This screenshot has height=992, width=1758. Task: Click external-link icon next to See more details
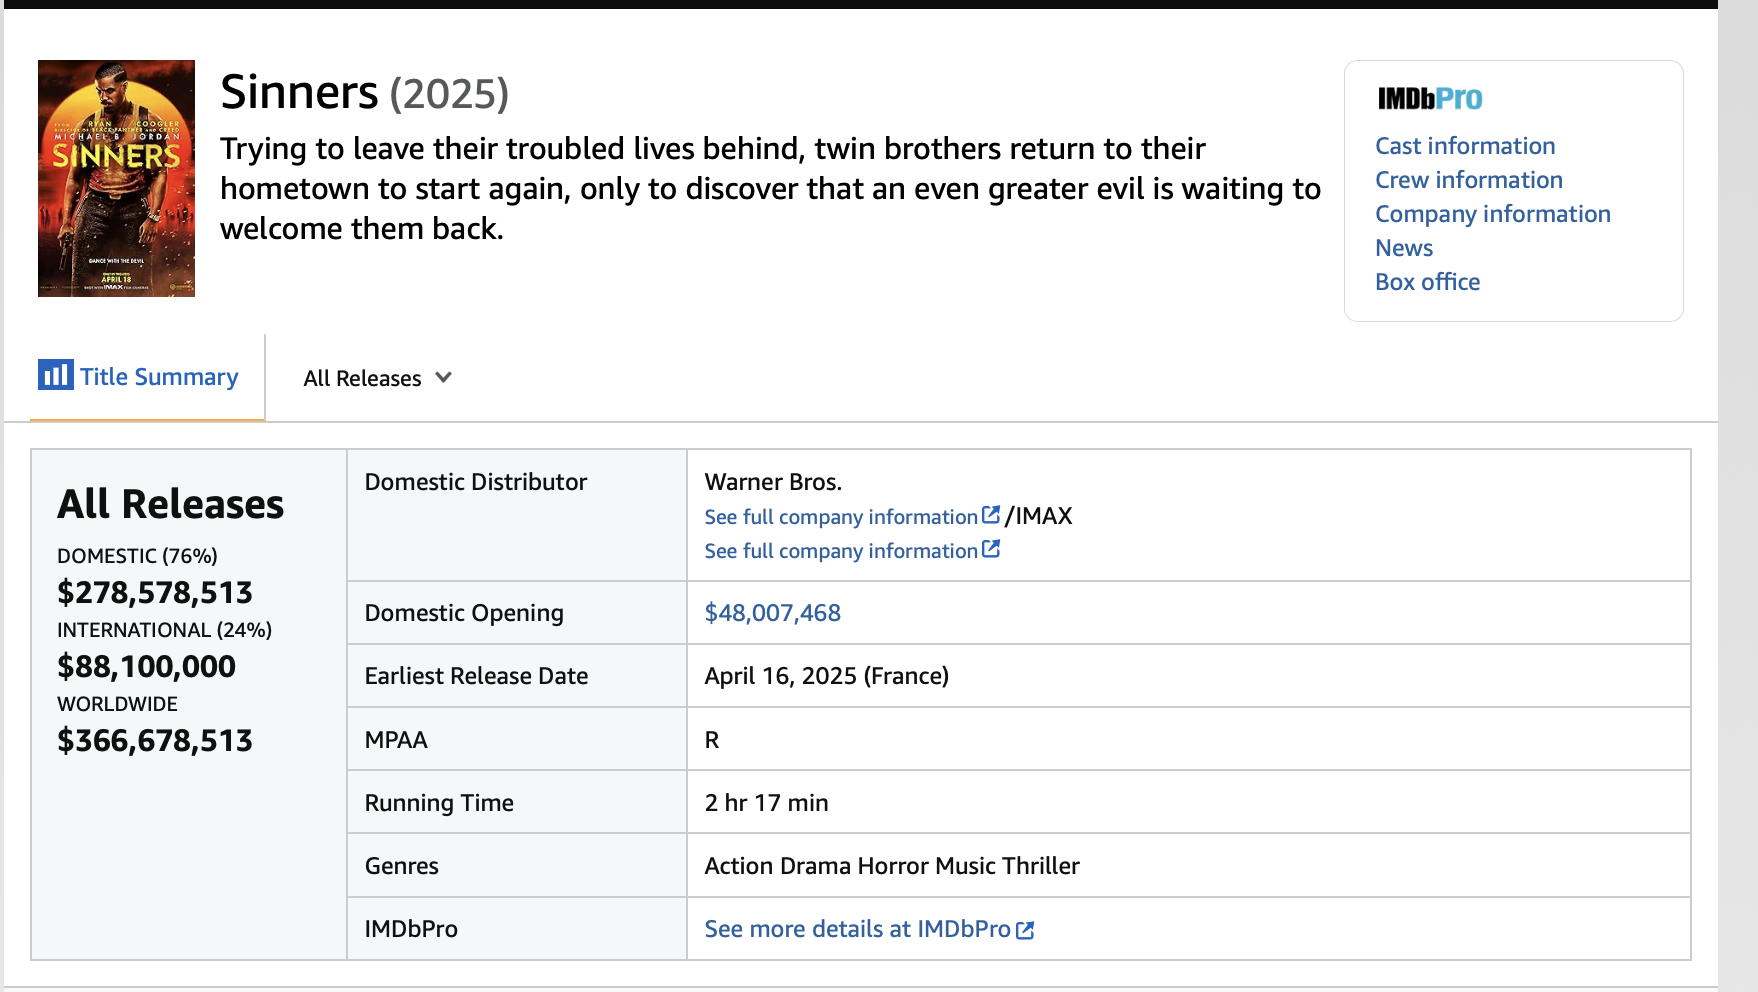coord(1025,930)
